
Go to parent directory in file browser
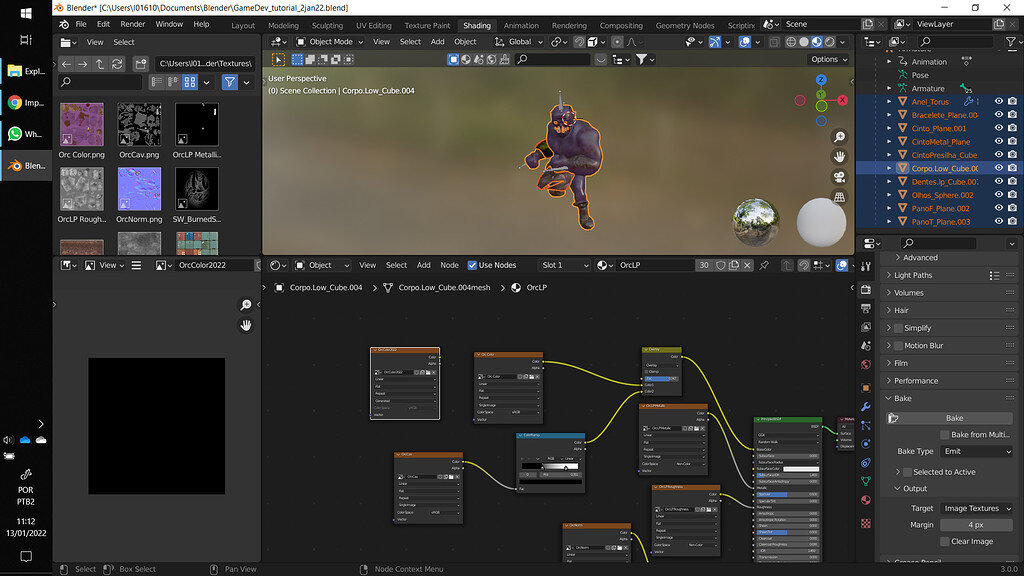[x=99, y=63]
